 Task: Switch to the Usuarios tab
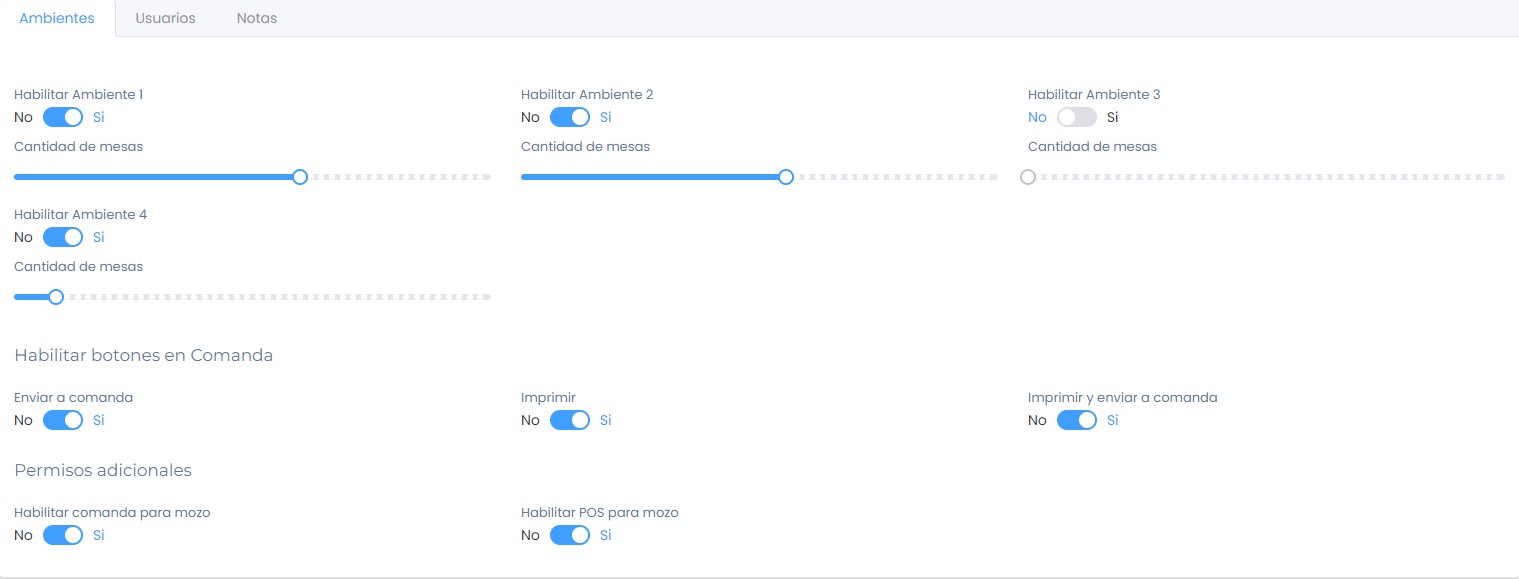pos(165,18)
